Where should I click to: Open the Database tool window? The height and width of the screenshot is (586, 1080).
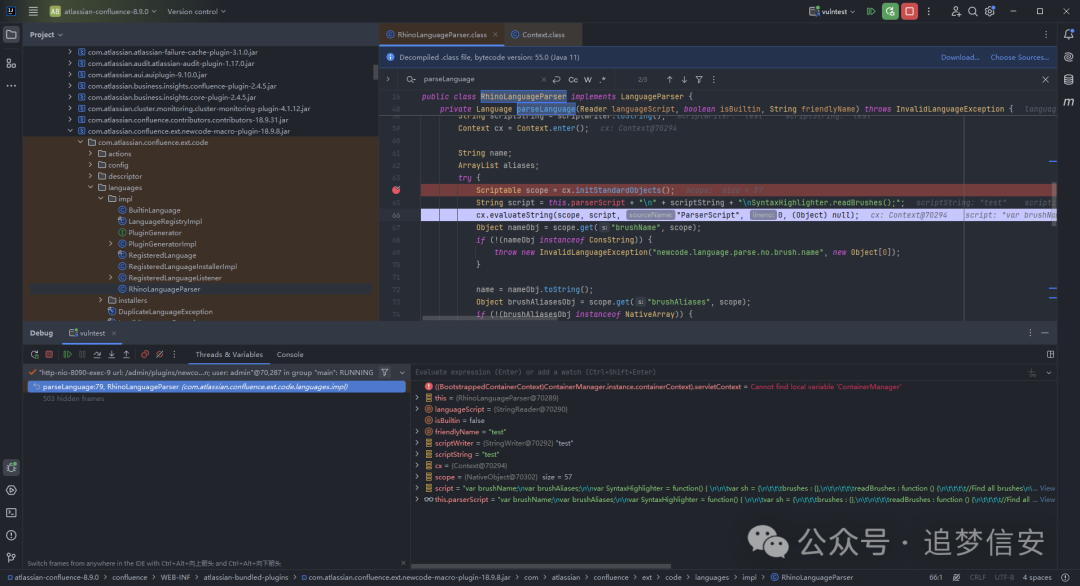1068,80
